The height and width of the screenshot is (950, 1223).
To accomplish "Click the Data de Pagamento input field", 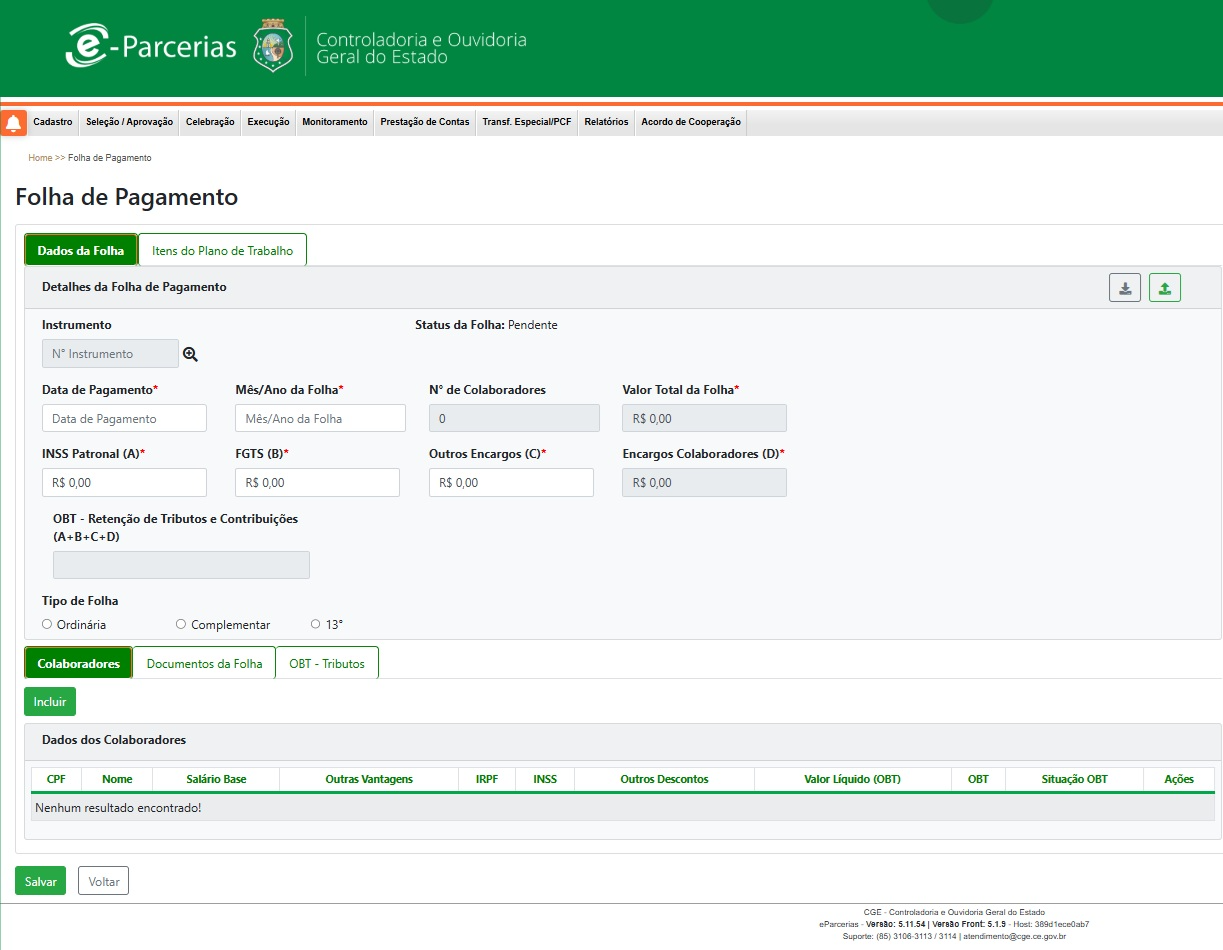I will coord(124,417).
